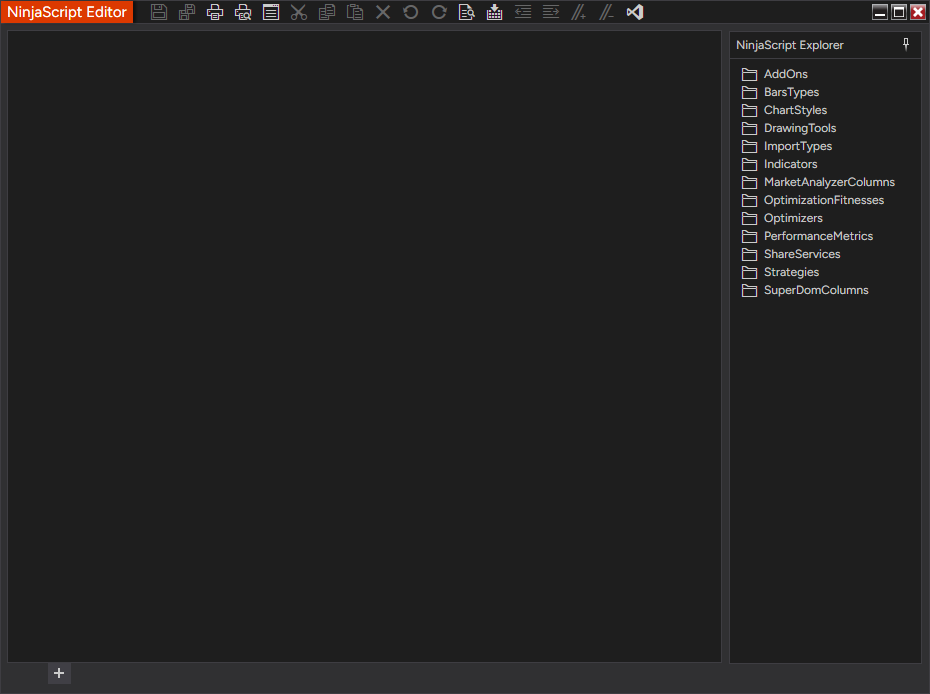The image size is (930, 694).
Task: Expand the ImportTypes folder
Action: (x=786, y=146)
